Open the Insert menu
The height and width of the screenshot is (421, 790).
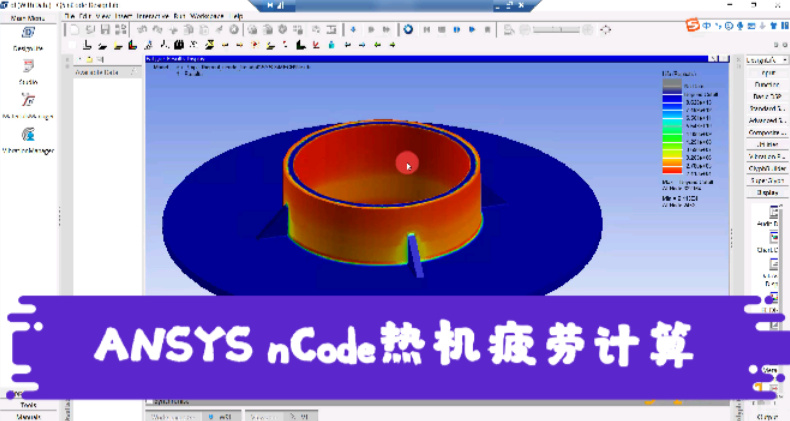tap(122, 16)
